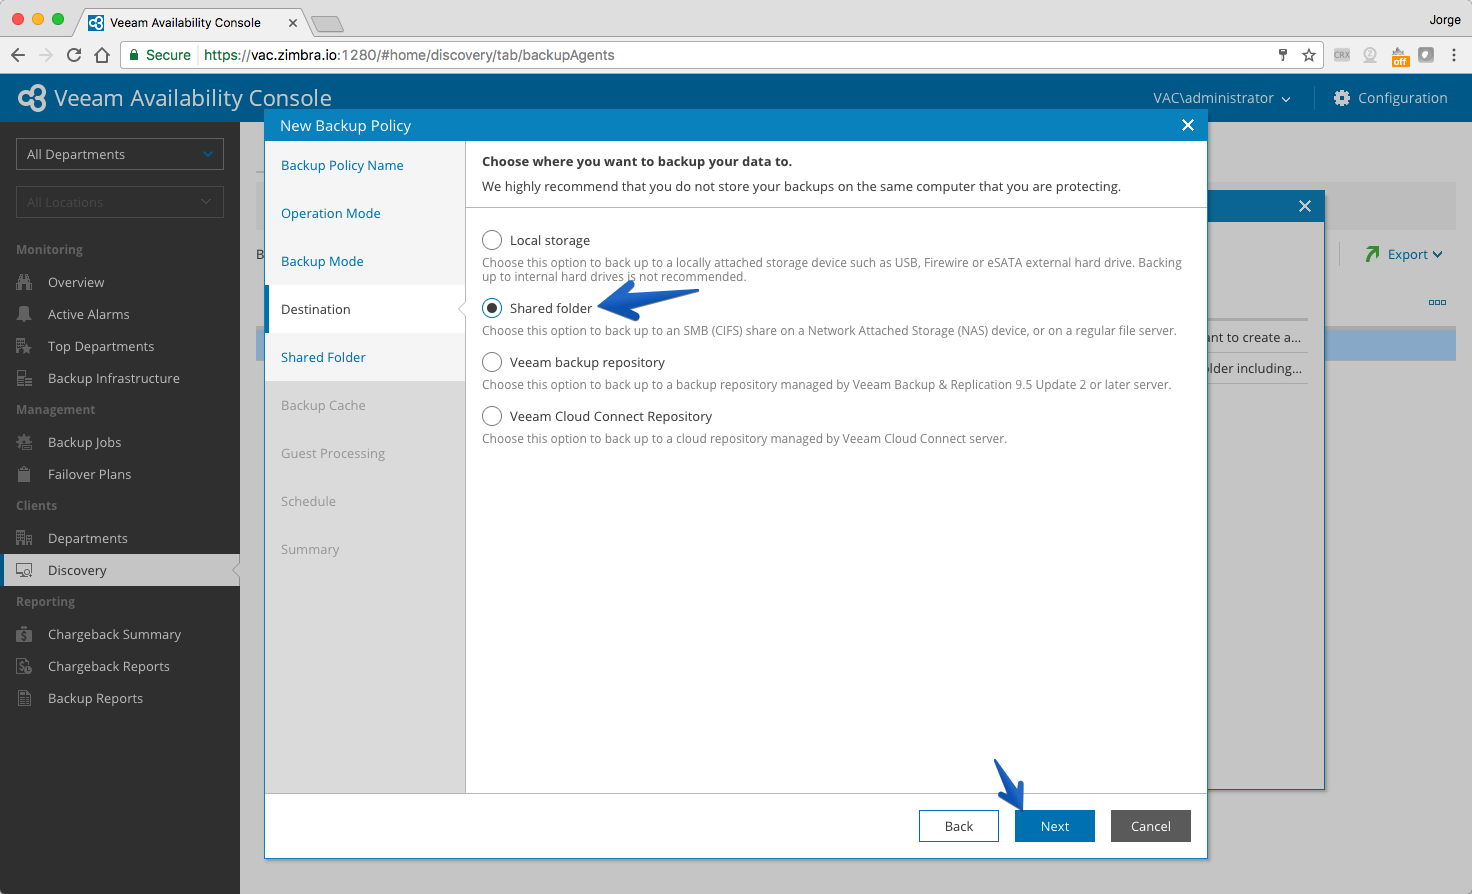Open the All Departments dropdown
The height and width of the screenshot is (894, 1472).
point(120,154)
